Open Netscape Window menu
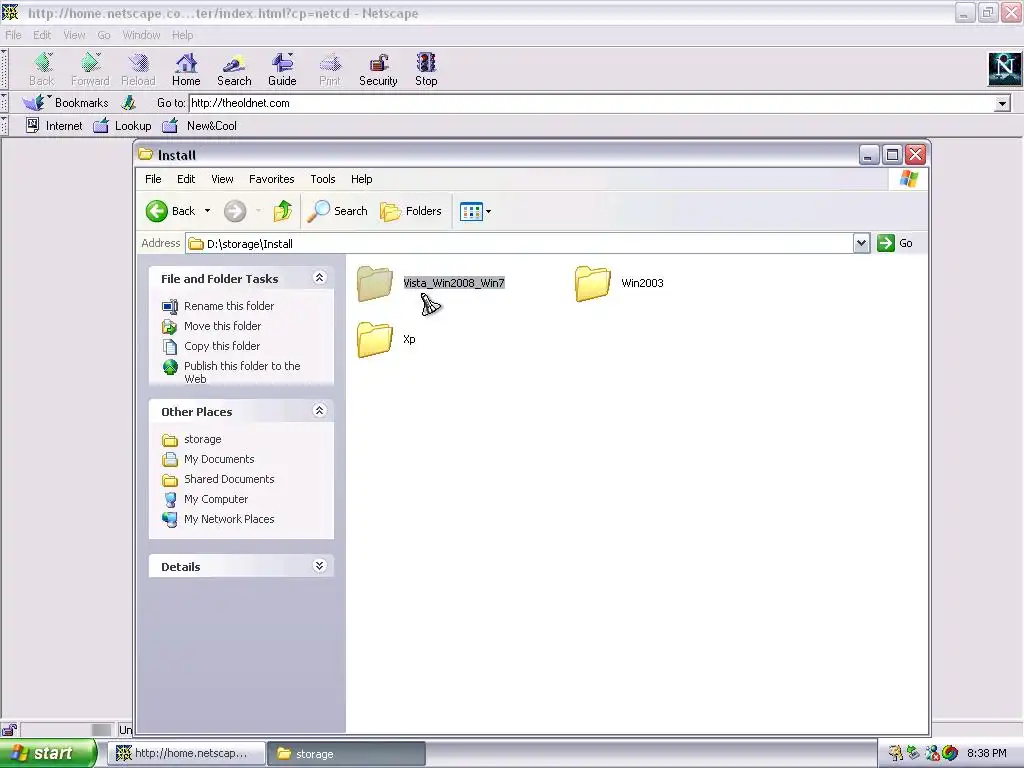The width and height of the screenshot is (1024, 768). tap(141, 35)
